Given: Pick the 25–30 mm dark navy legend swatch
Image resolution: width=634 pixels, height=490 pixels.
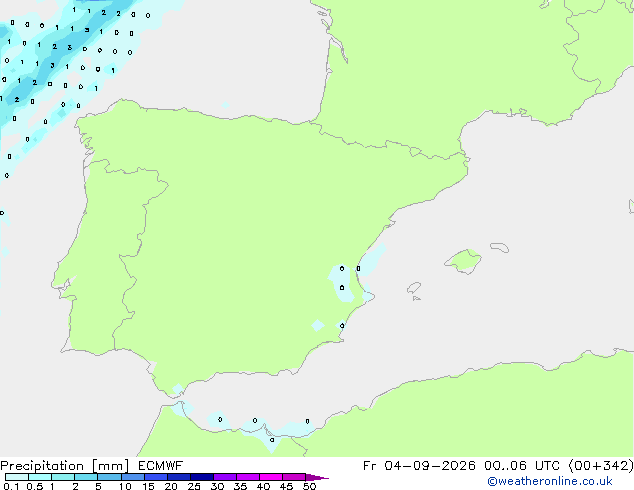Looking at the screenshot, I should (x=202, y=477).
